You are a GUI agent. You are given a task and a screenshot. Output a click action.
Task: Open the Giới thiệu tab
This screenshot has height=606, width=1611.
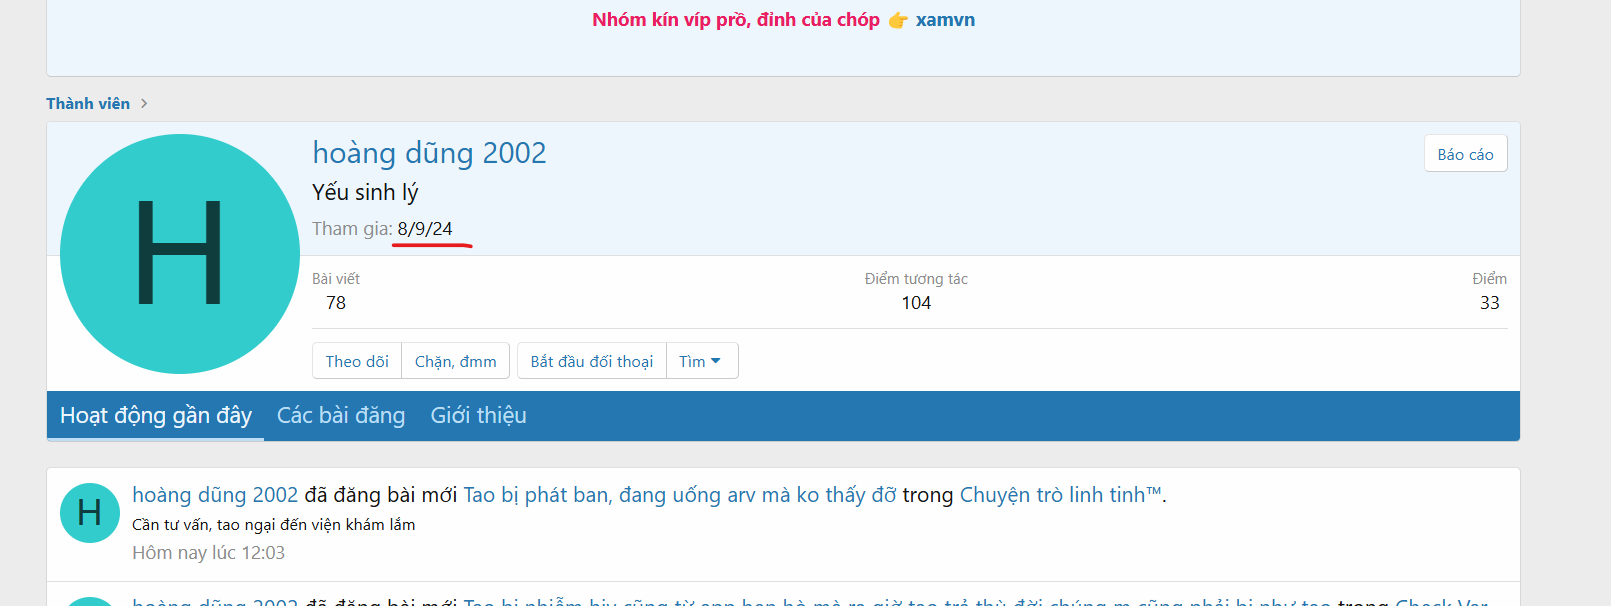478,416
